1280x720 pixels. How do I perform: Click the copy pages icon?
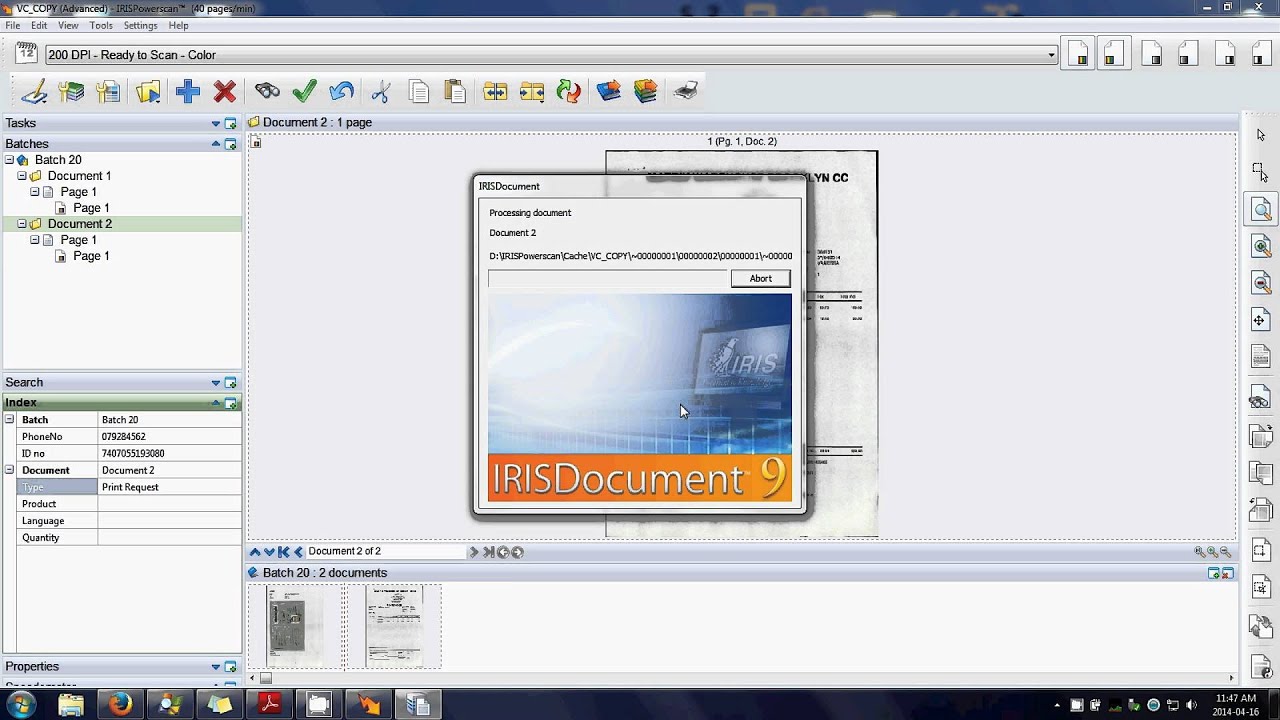[x=418, y=92]
